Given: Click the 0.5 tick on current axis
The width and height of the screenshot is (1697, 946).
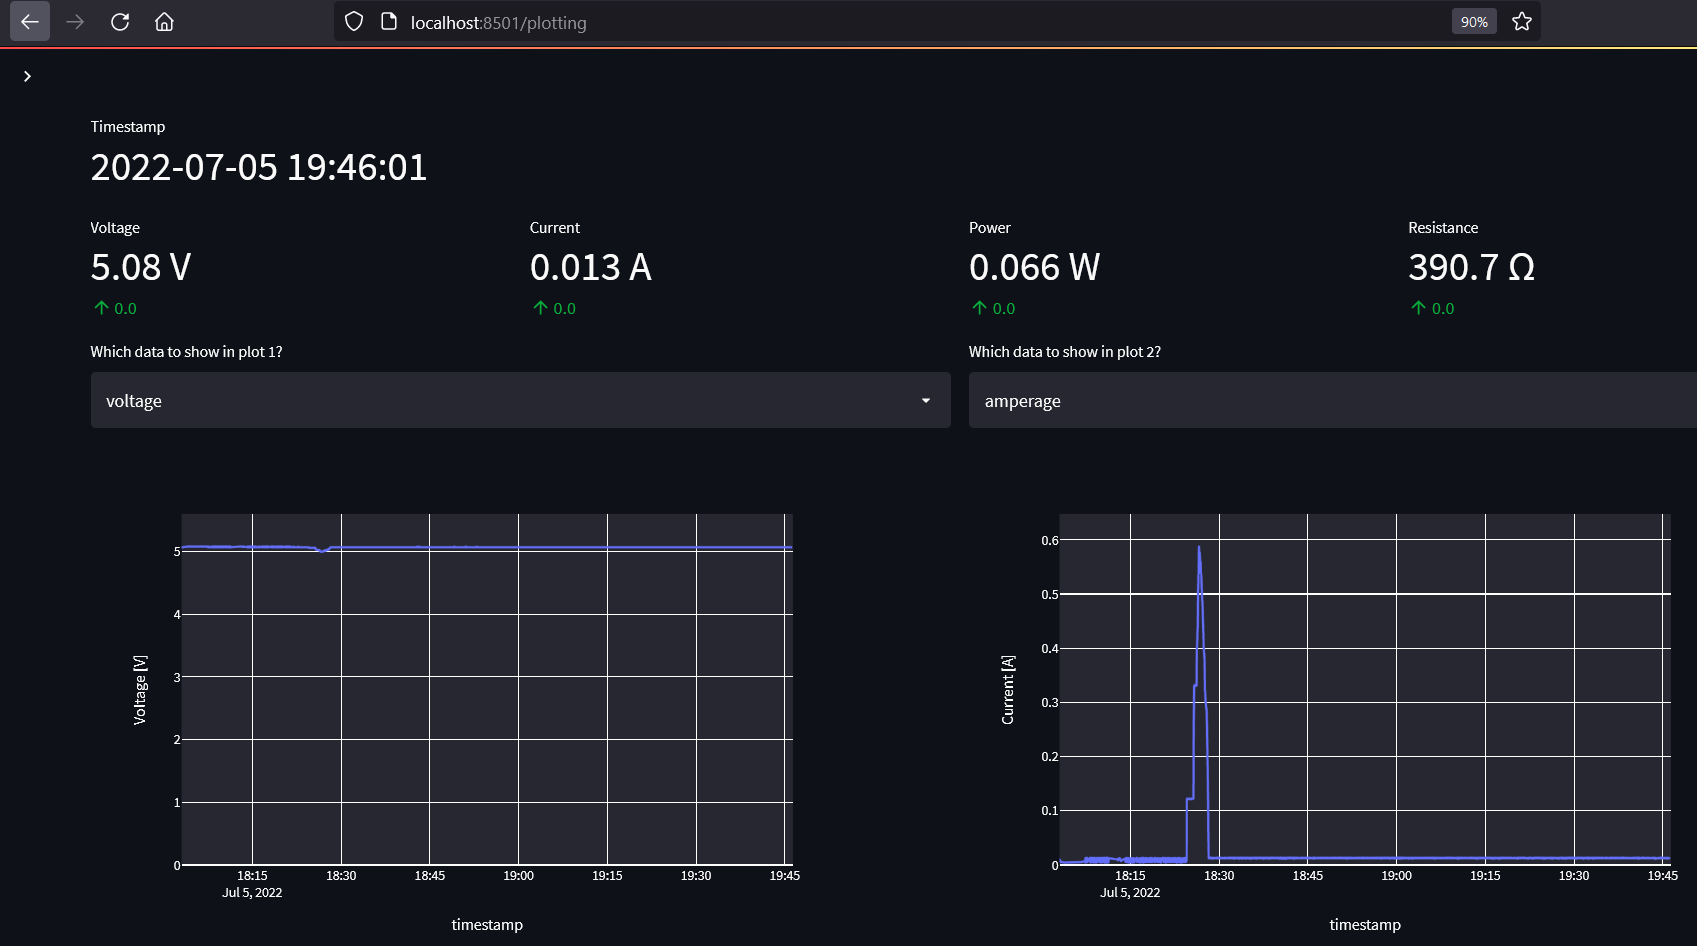Looking at the screenshot, I should point(1049,595).
